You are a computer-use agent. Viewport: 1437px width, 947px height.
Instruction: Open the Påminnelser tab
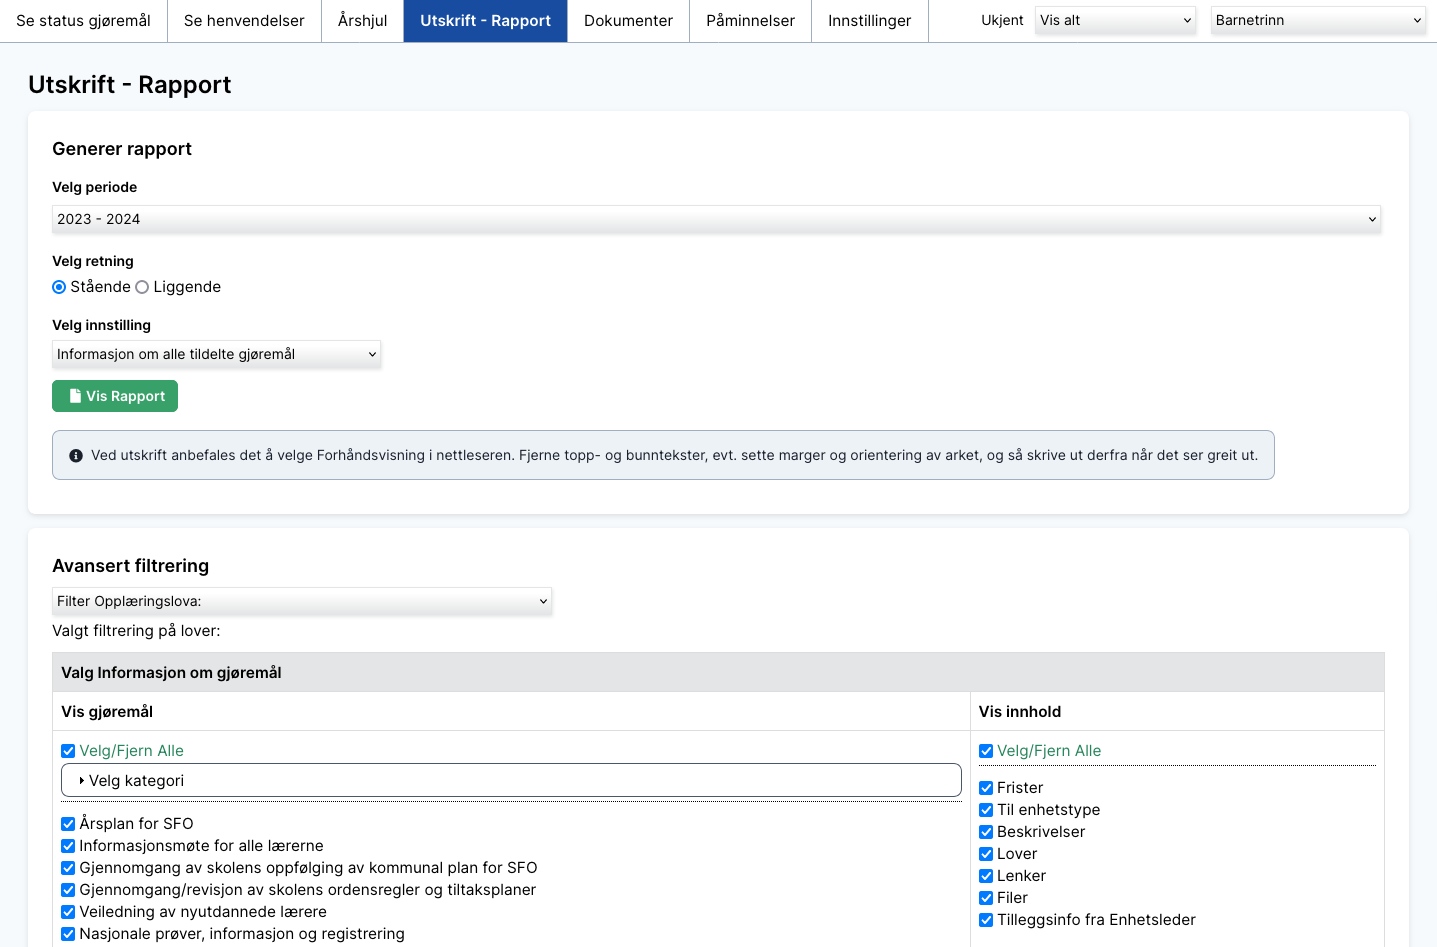coord(750,21)
